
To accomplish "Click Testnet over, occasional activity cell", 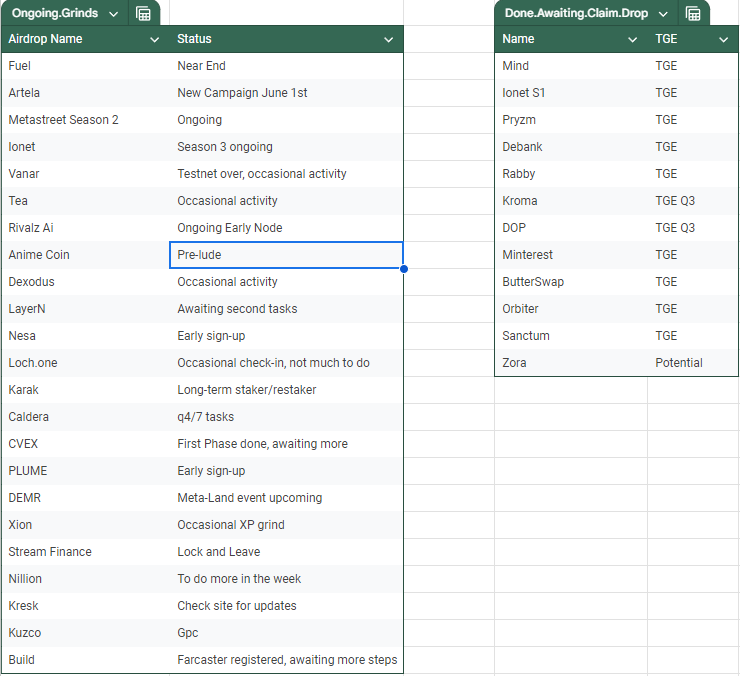I will [x=286, y=174].
